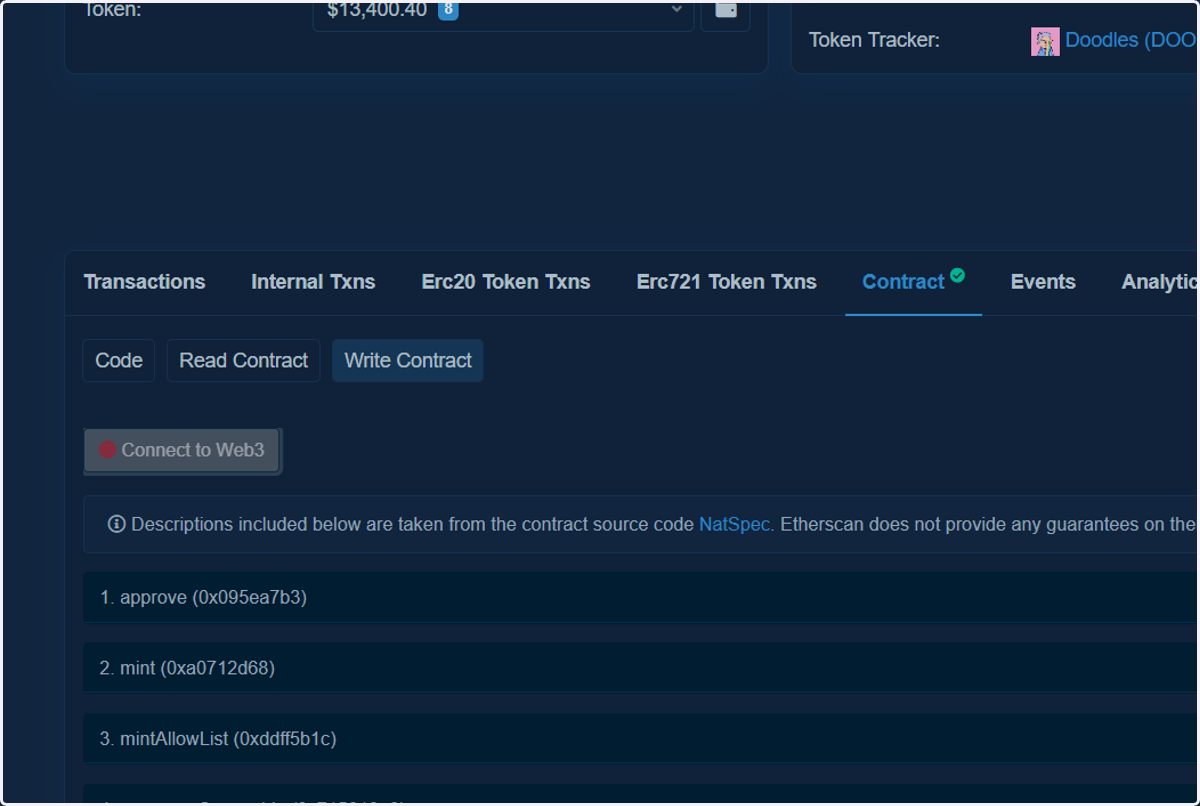The image size is (1200, 806).
Task: Open the Transactions tab
Action: [x=144, y=282]
